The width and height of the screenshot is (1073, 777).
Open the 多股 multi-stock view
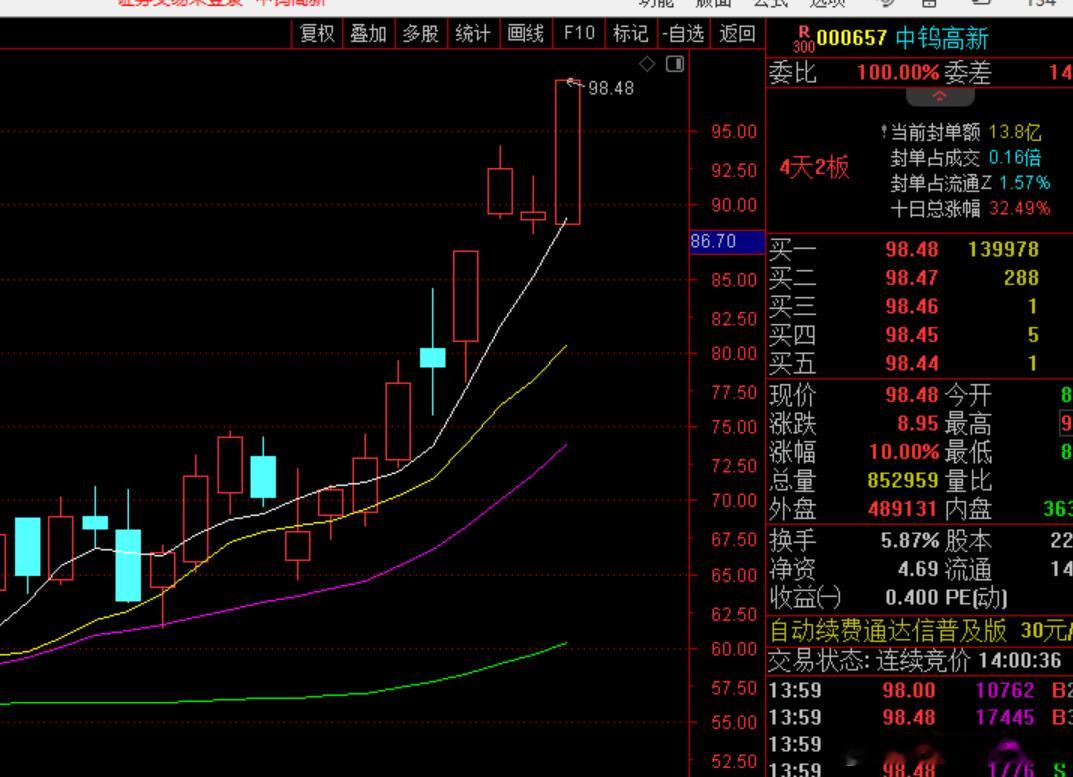coord(420,34)
